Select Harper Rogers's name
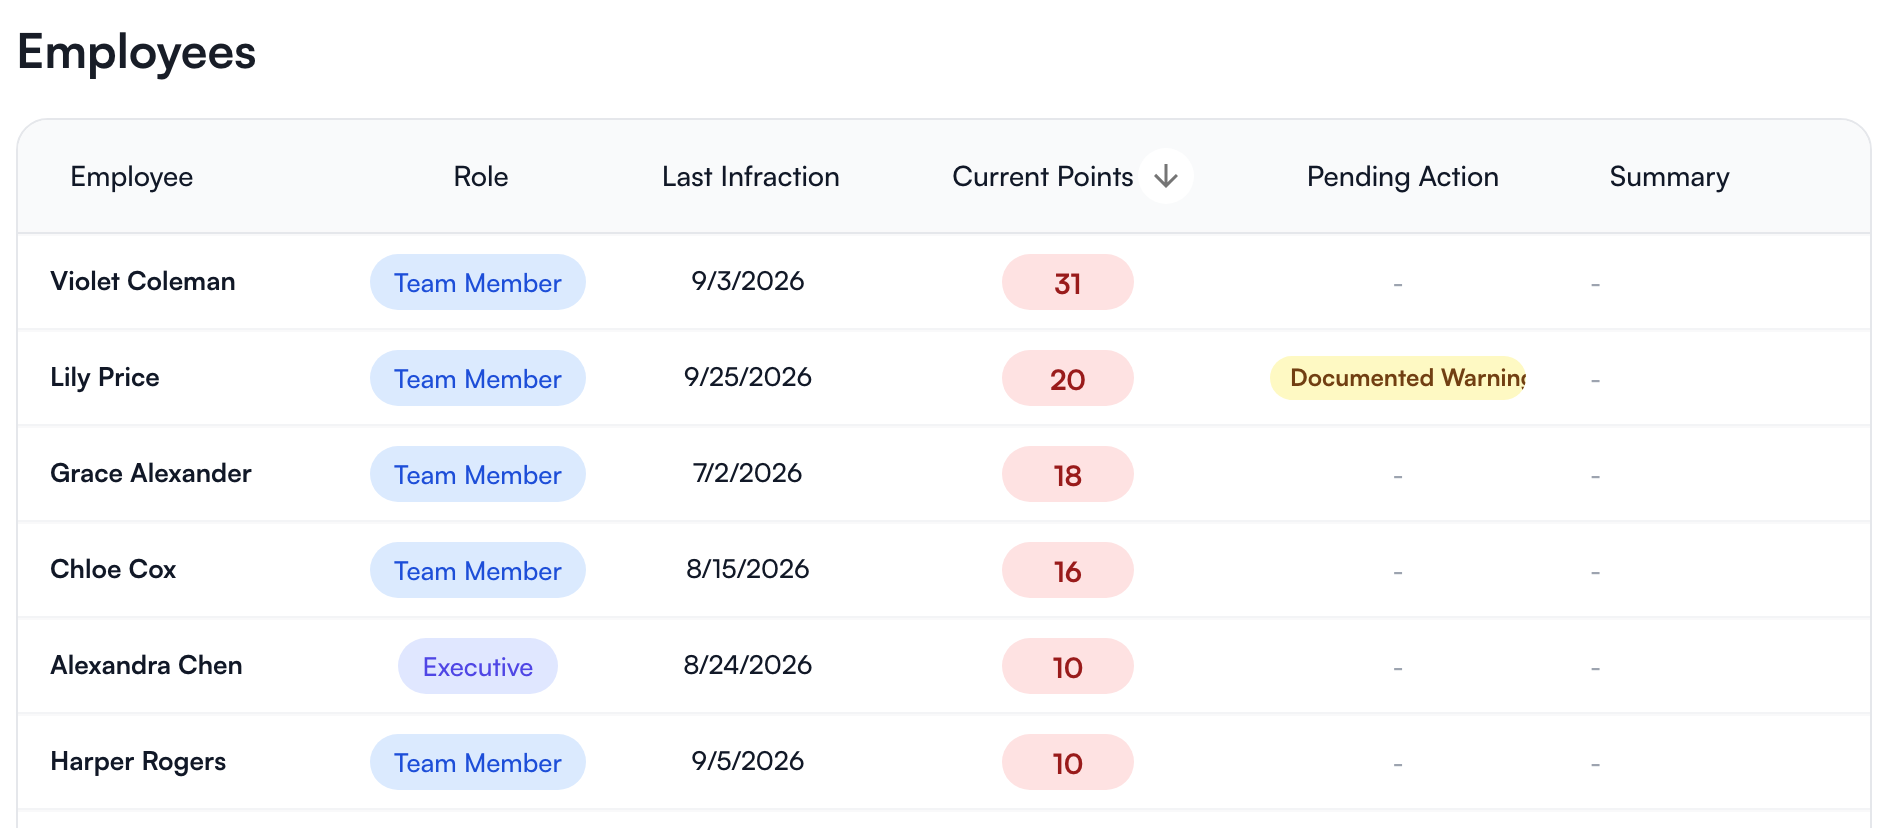Viewport: 1888px width, 828px height. click(x=138, y=762)
